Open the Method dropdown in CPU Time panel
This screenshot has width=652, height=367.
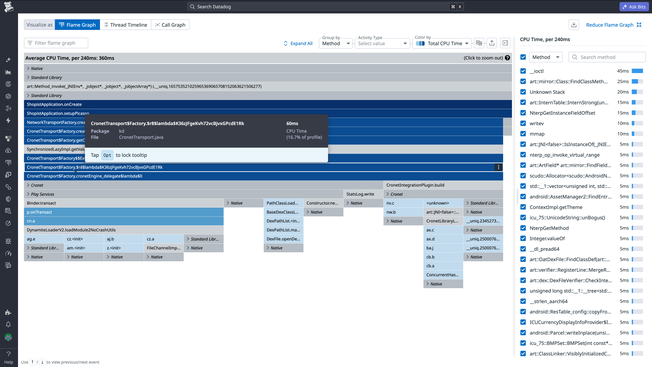[546, 57]
